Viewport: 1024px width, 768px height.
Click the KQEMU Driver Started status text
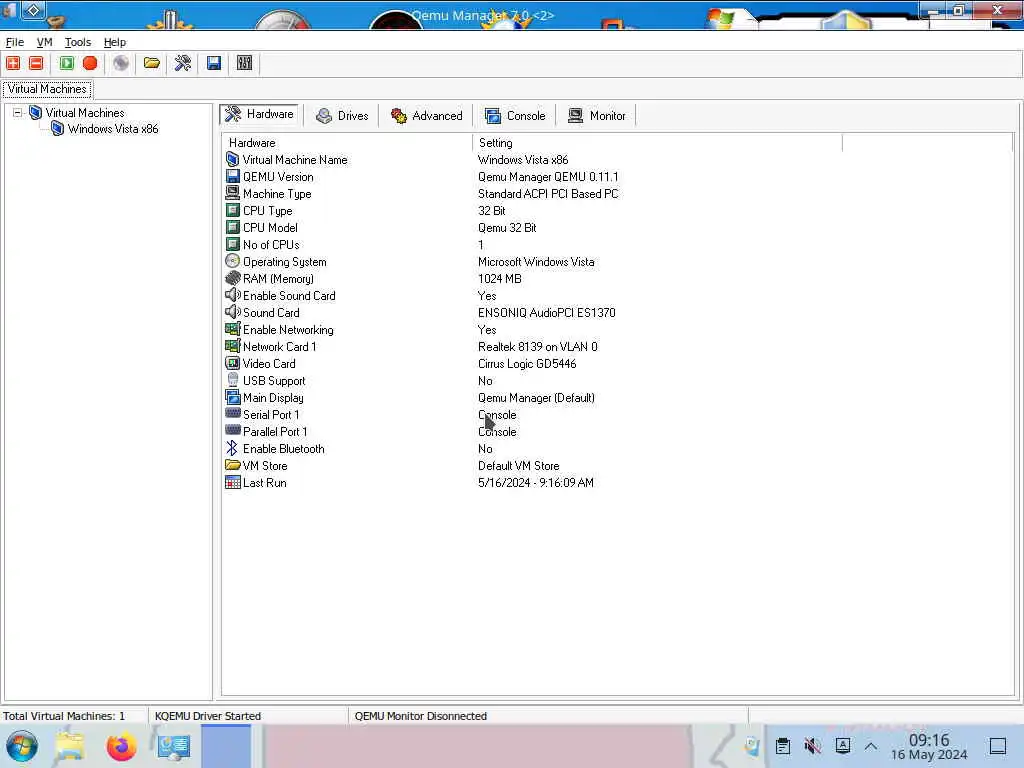tap(208, 716)
